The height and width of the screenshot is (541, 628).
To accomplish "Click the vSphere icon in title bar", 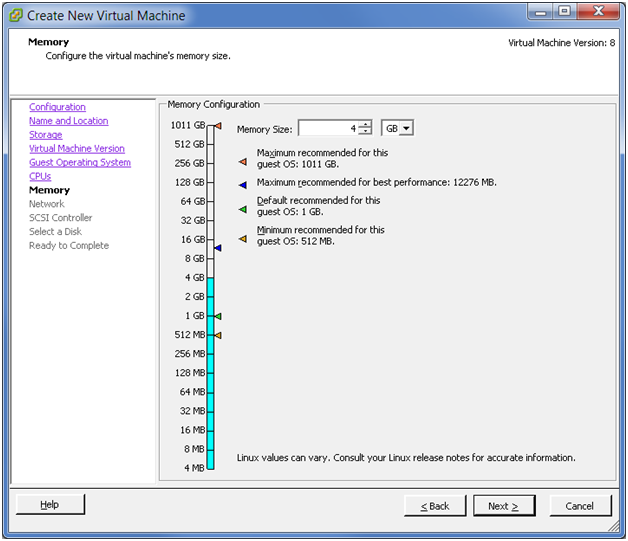I will [x=16, y=16].
